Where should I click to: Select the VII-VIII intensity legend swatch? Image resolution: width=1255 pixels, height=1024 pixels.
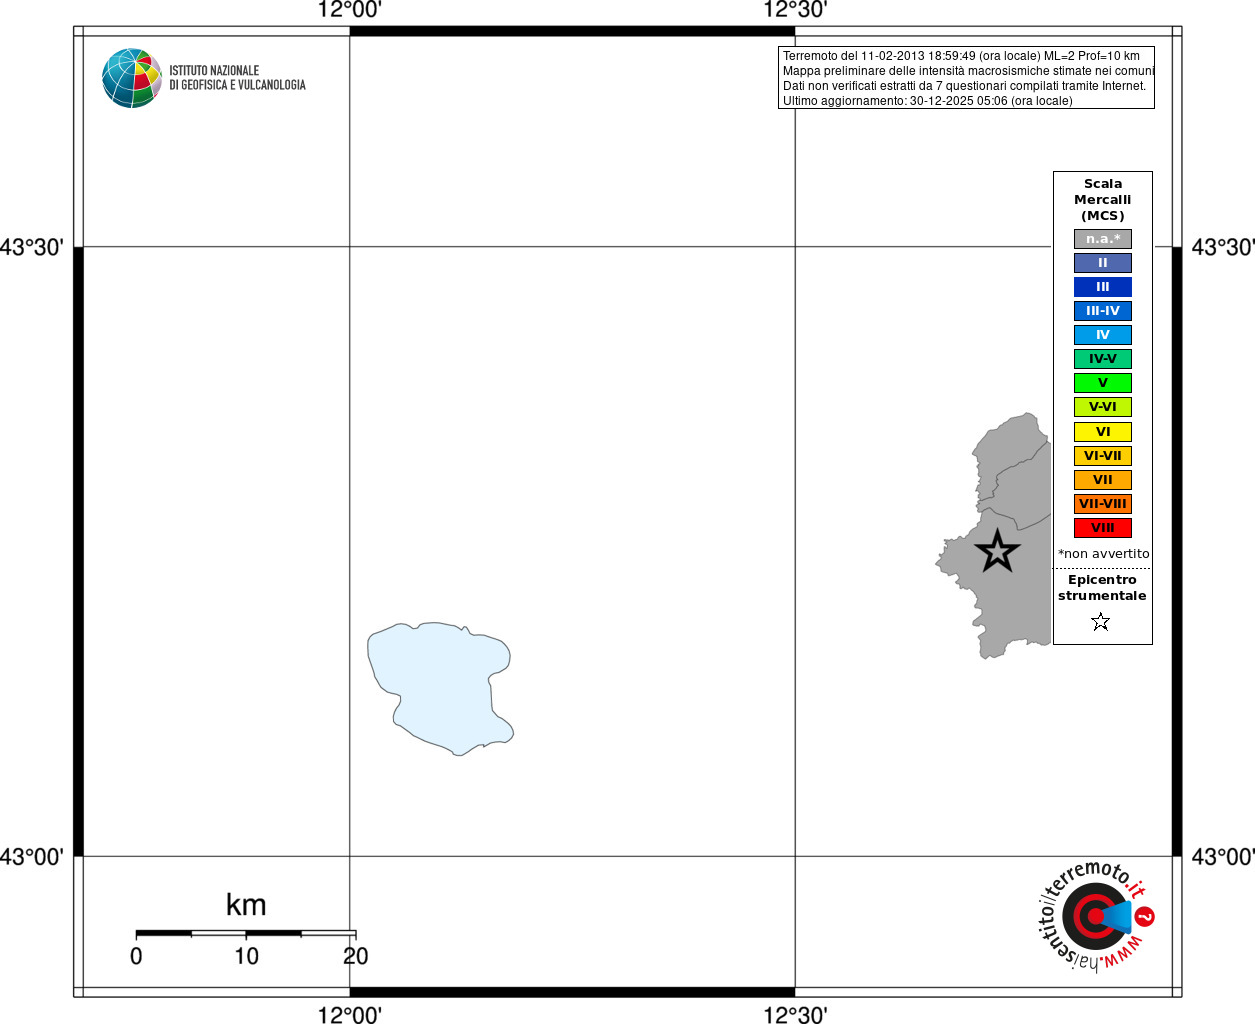[x=1103, y=504]
